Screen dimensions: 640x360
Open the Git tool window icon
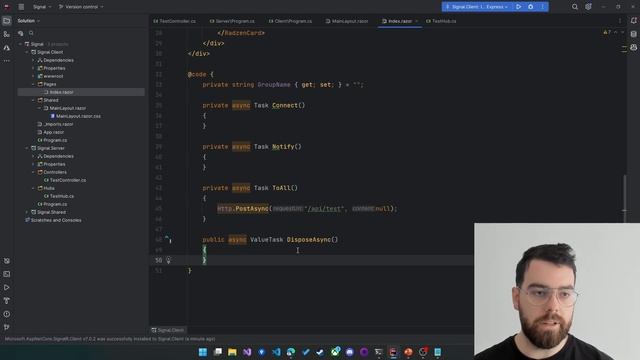click(x=7, y=327)
